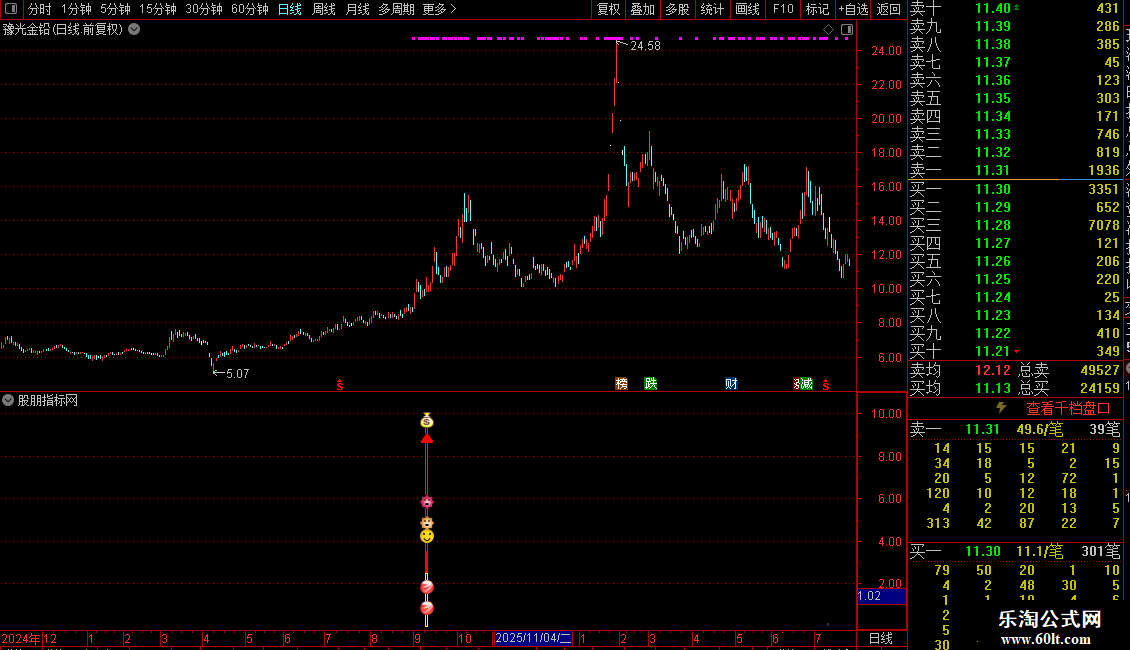Screen dimensions: 1130x650
Task: Click the 榜 event marker
Action: tap(621, 383)
